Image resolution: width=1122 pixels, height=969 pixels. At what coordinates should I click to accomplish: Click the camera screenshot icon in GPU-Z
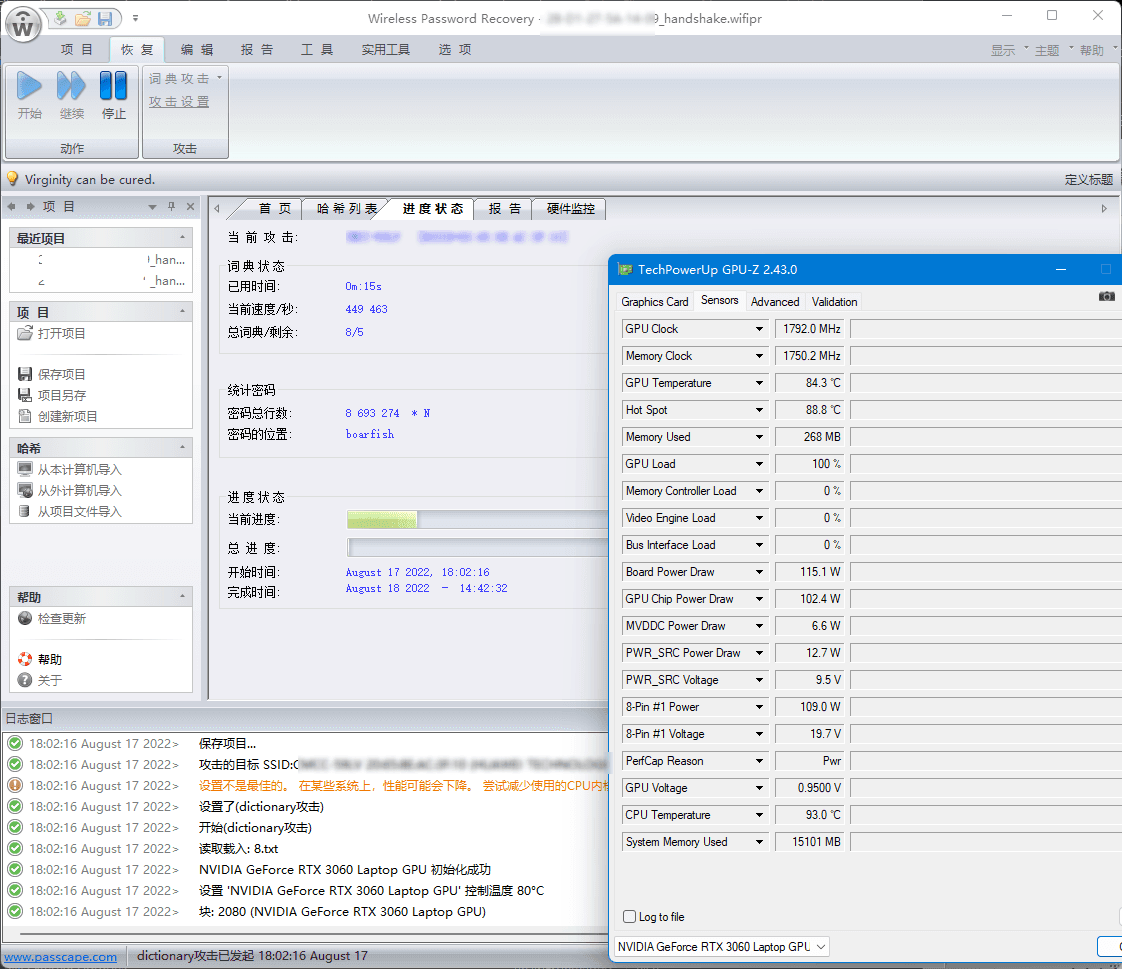[x=1106, y=296]
